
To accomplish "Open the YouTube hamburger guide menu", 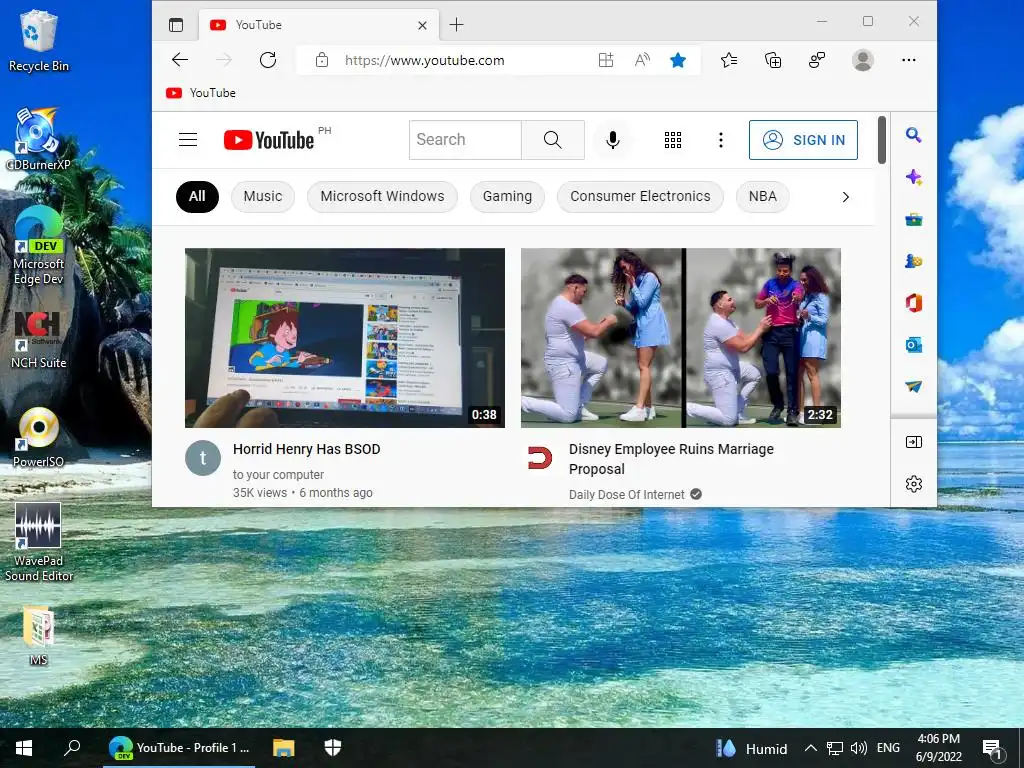I will tap(188, 140).
